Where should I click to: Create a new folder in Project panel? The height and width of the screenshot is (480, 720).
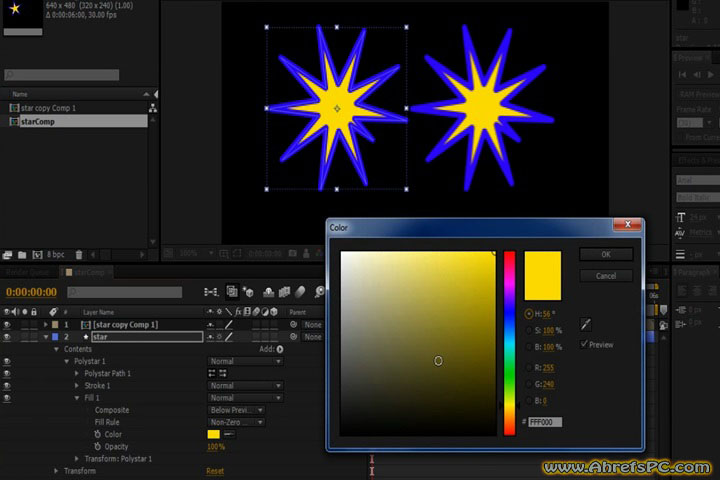pyautogui.click(x=22, y=254)
